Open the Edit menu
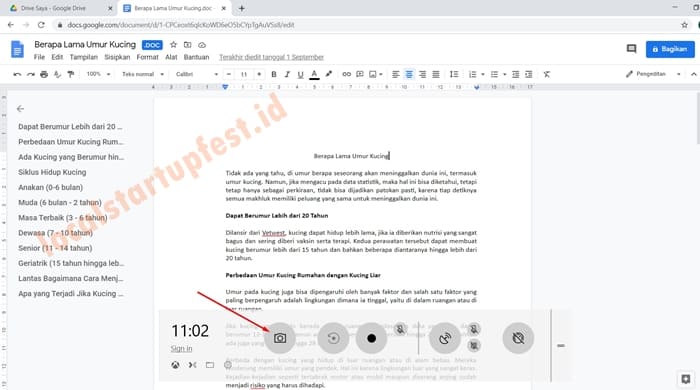Screen dimensions: 700x390 (x=57, y=57)
